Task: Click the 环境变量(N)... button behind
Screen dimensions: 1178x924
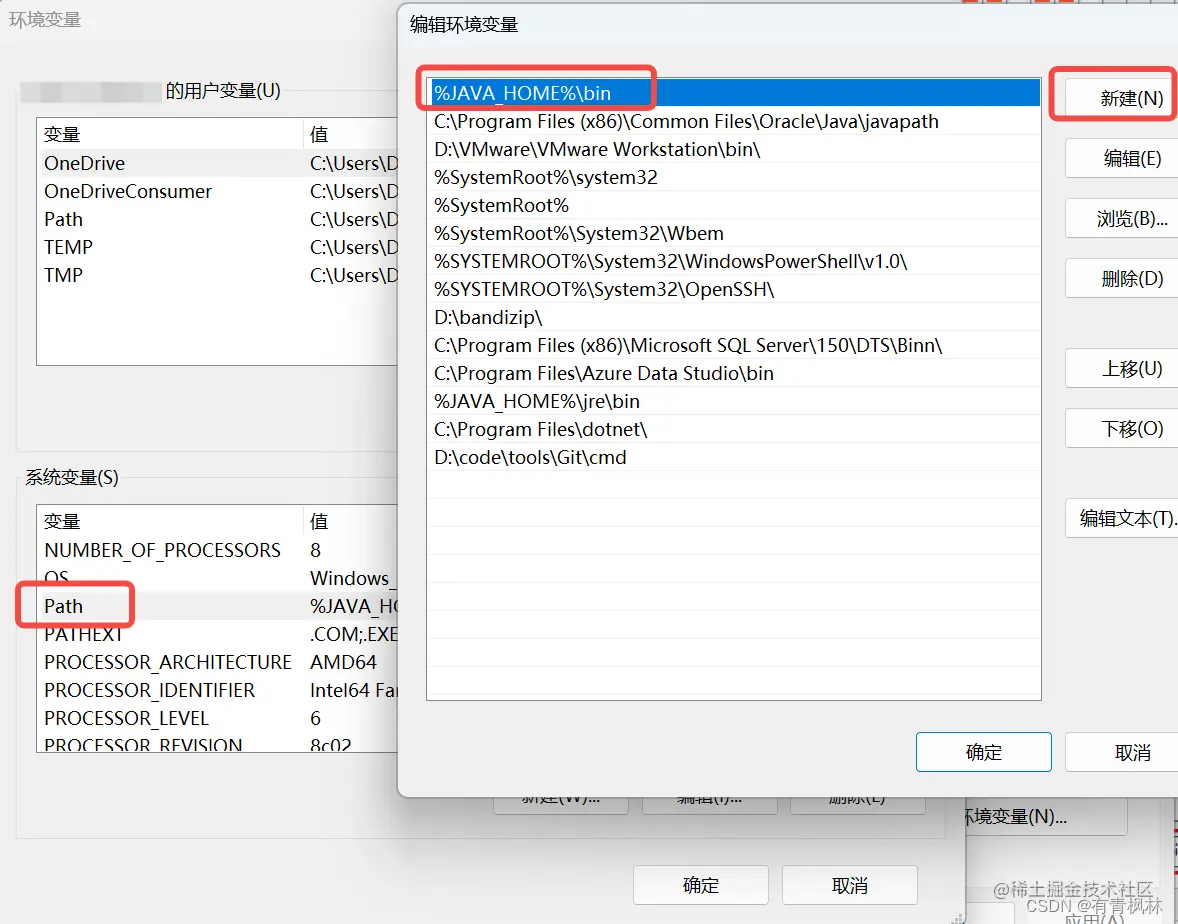Action: tap(1046, 817)
